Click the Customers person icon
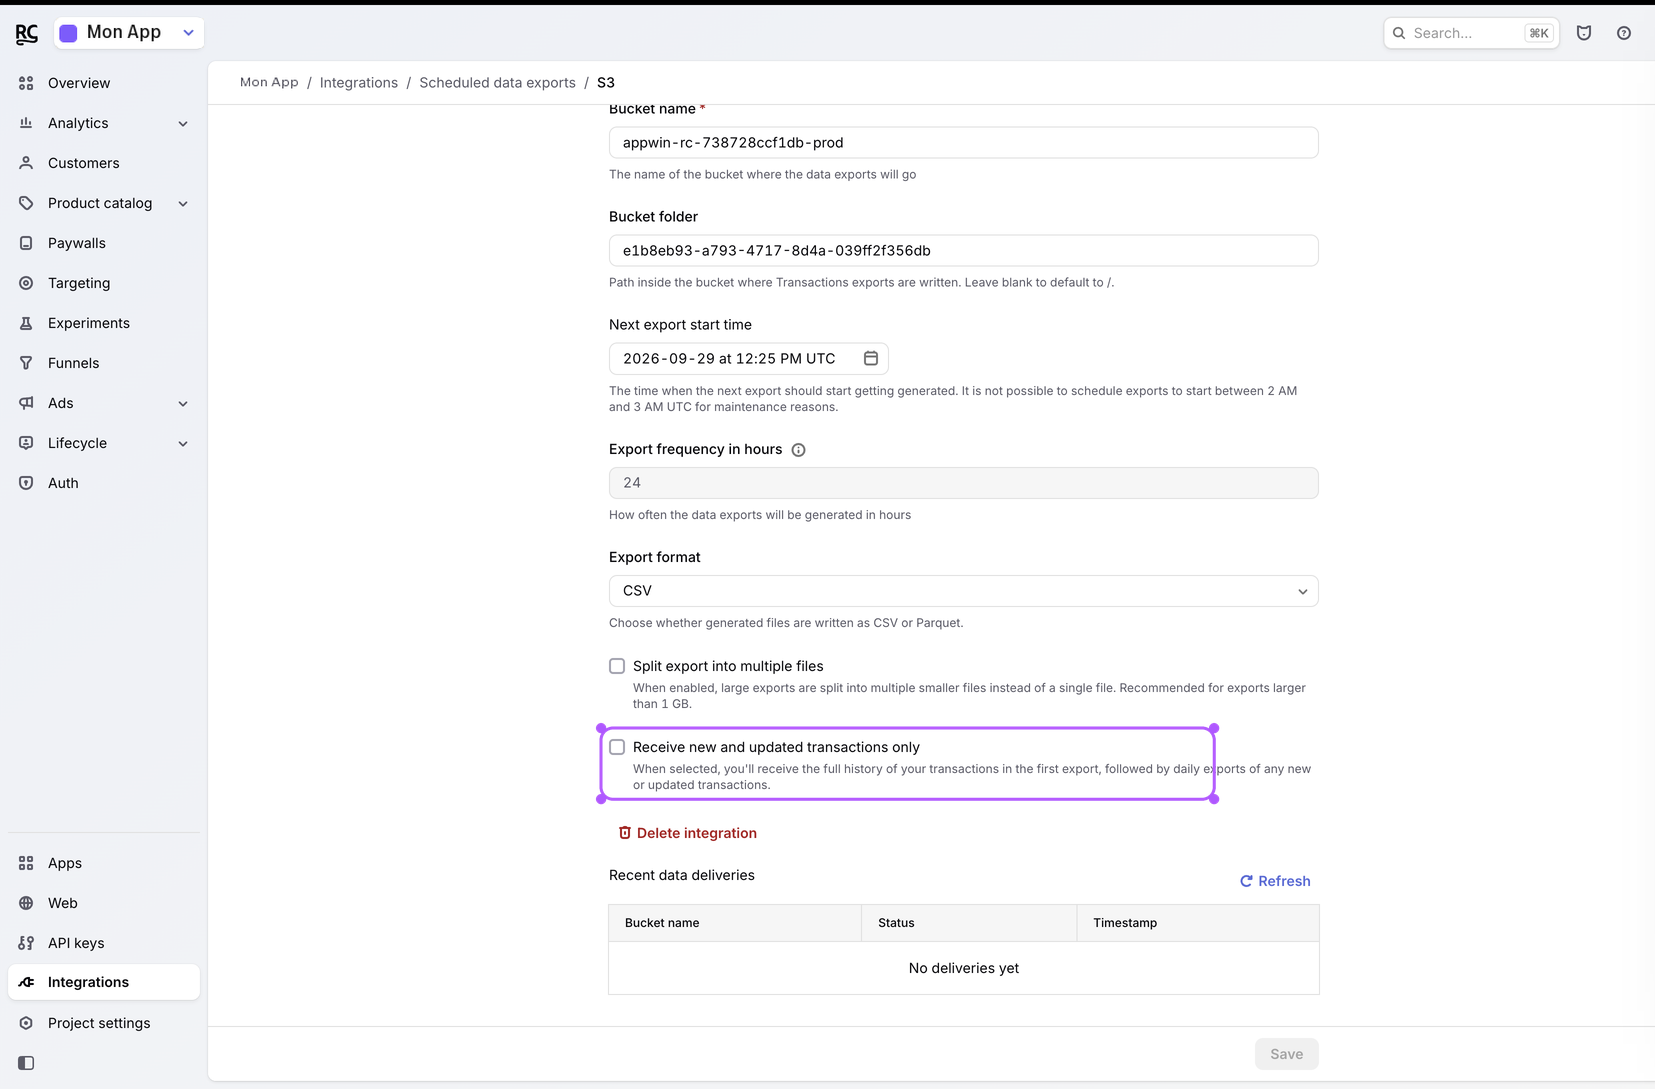This screenshot has height=1089, width=1655. [26, 163]
